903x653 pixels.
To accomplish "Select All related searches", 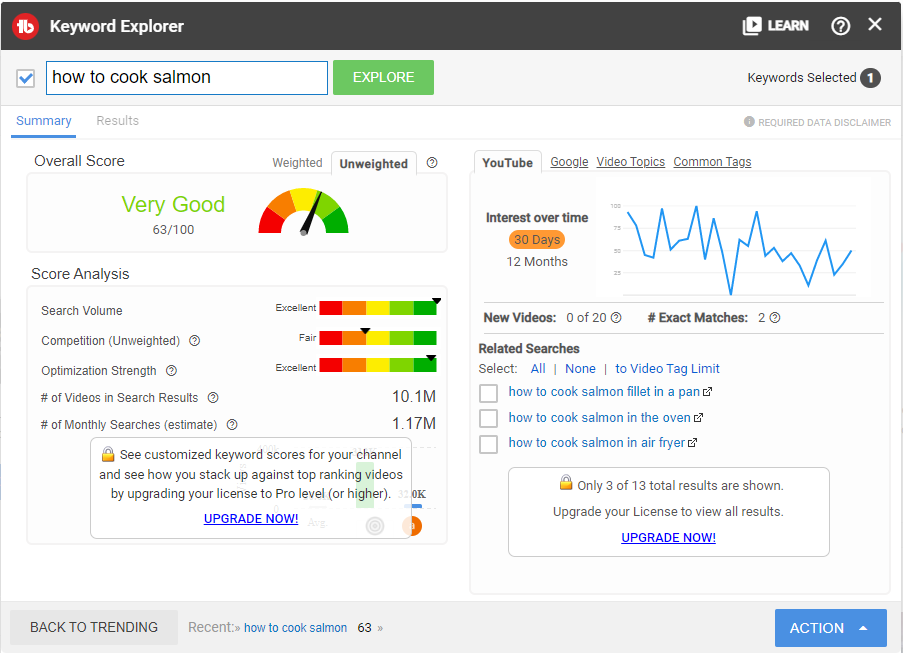I will (x=538, y=369).
